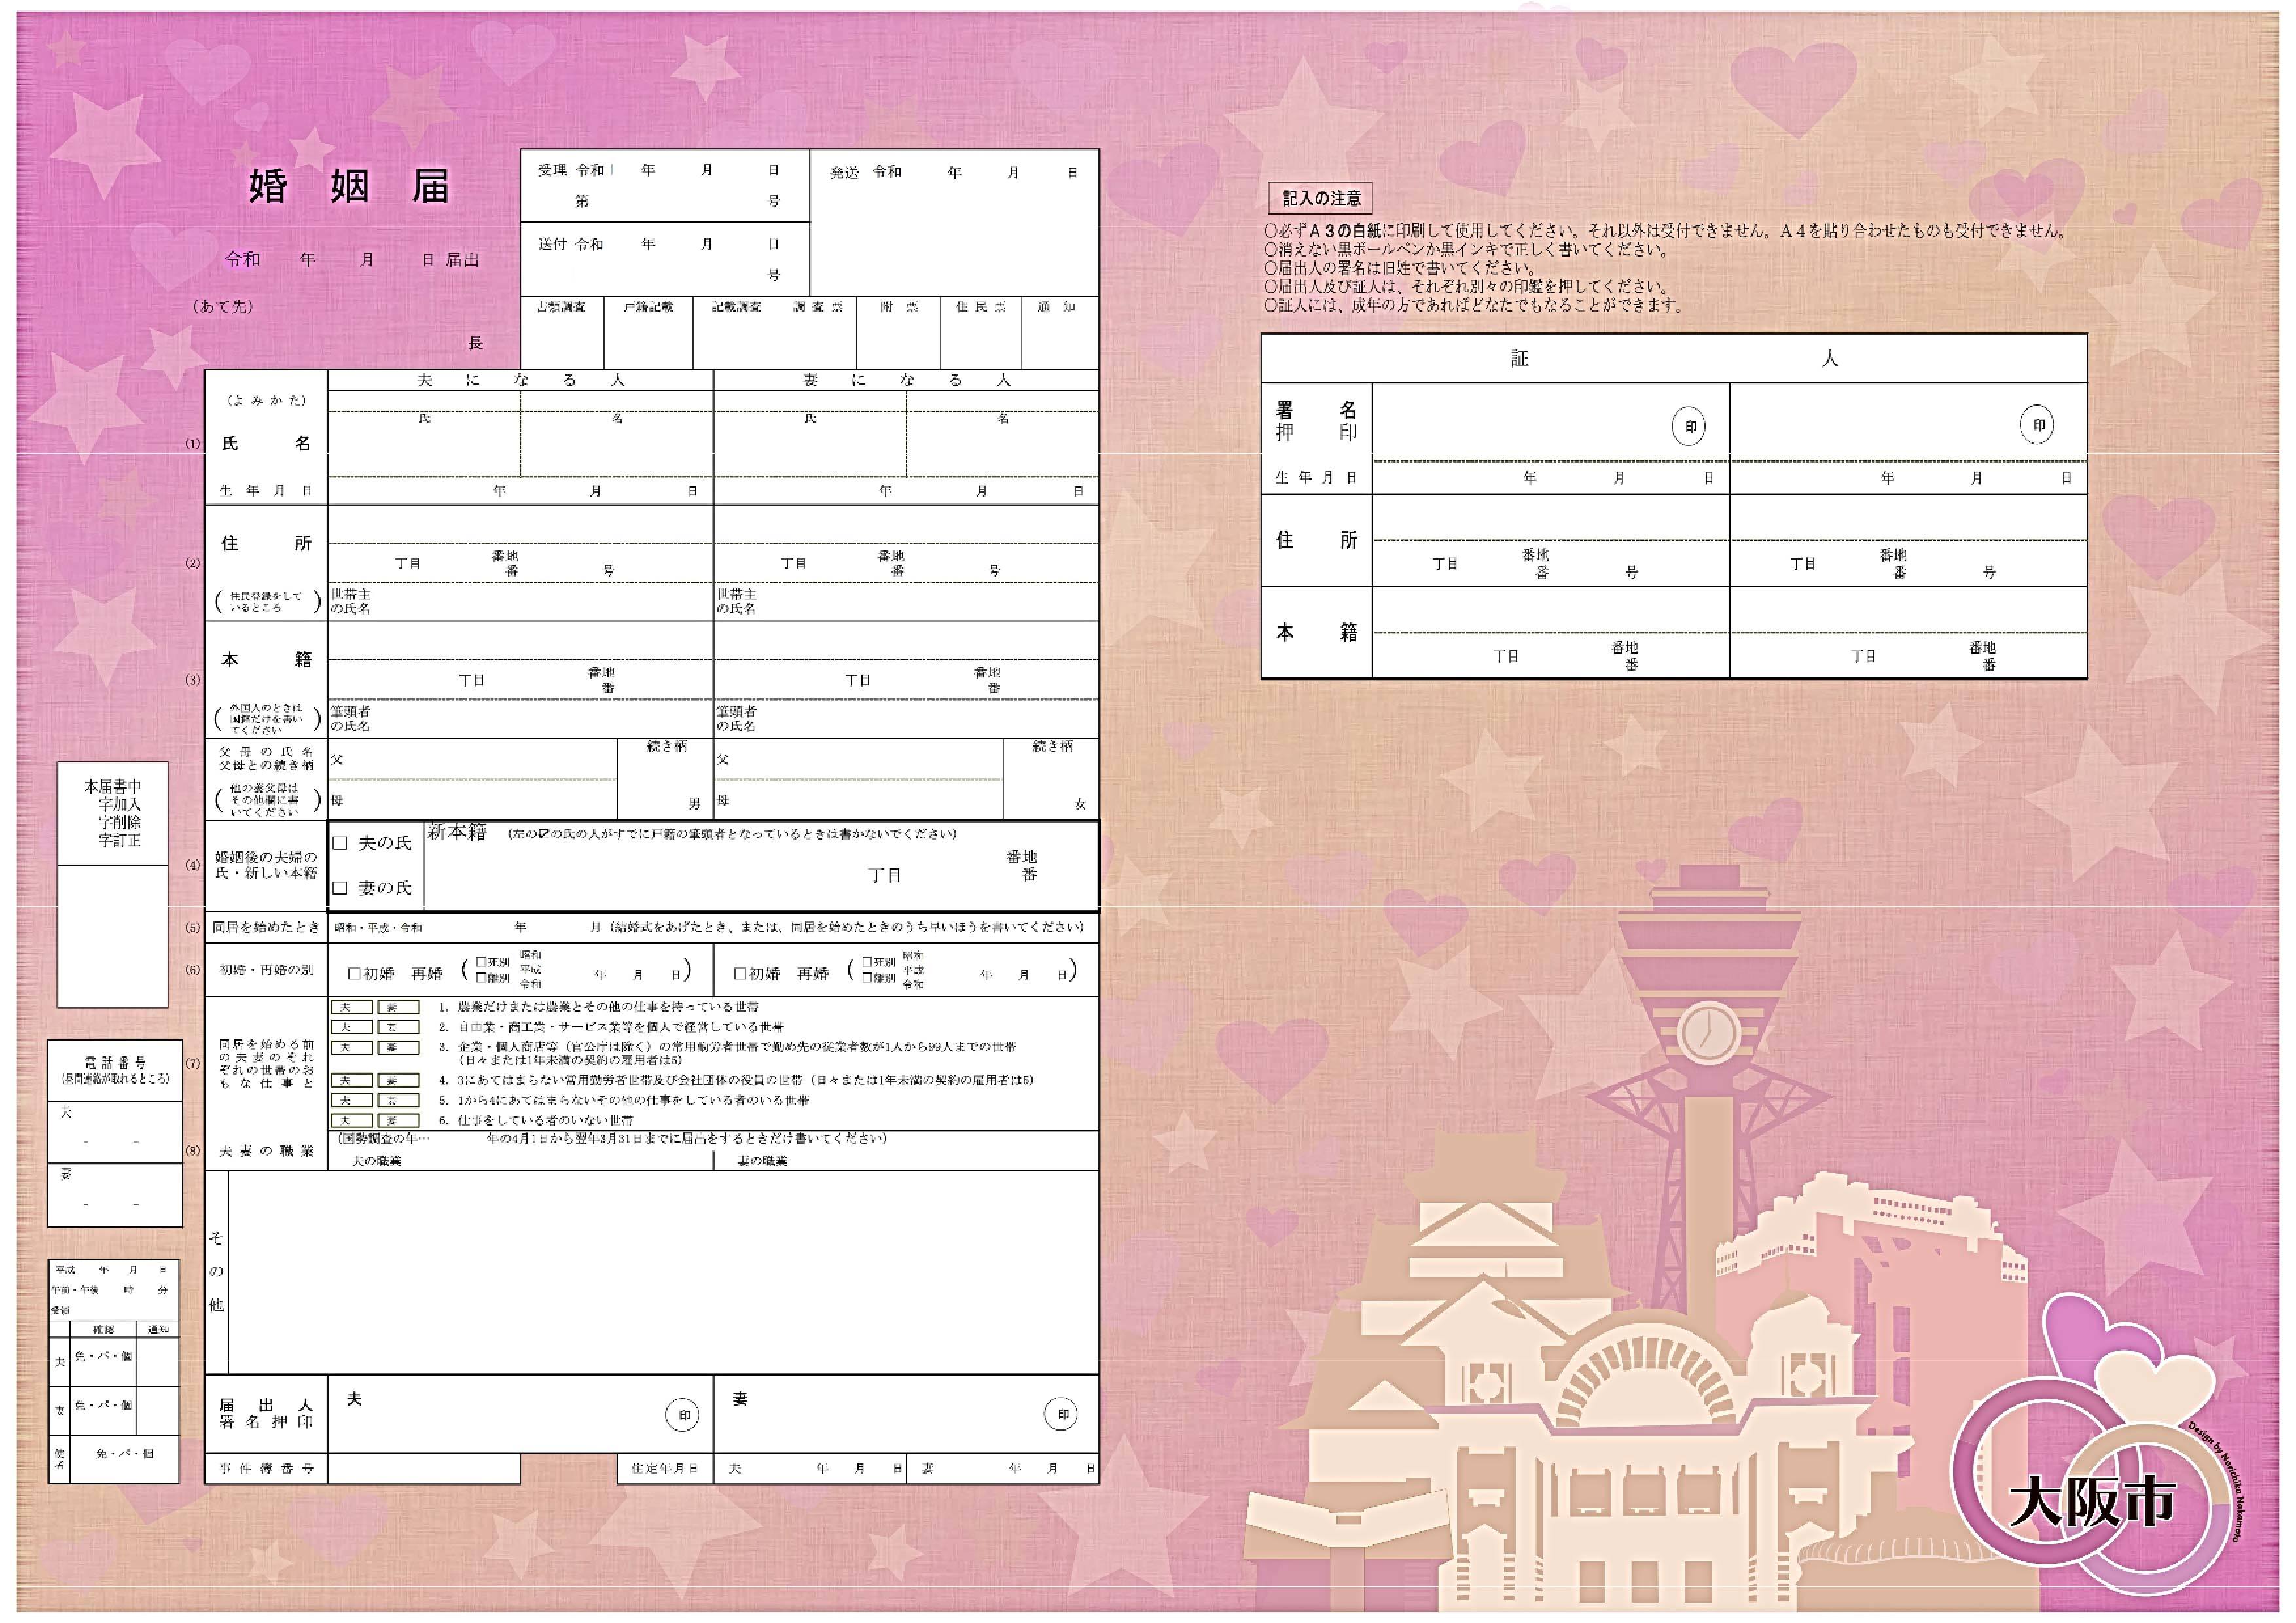The width and height of the screenshot is (2296, 1623).
Task: Click the 新本籍 label
Action: coord(456,832)
